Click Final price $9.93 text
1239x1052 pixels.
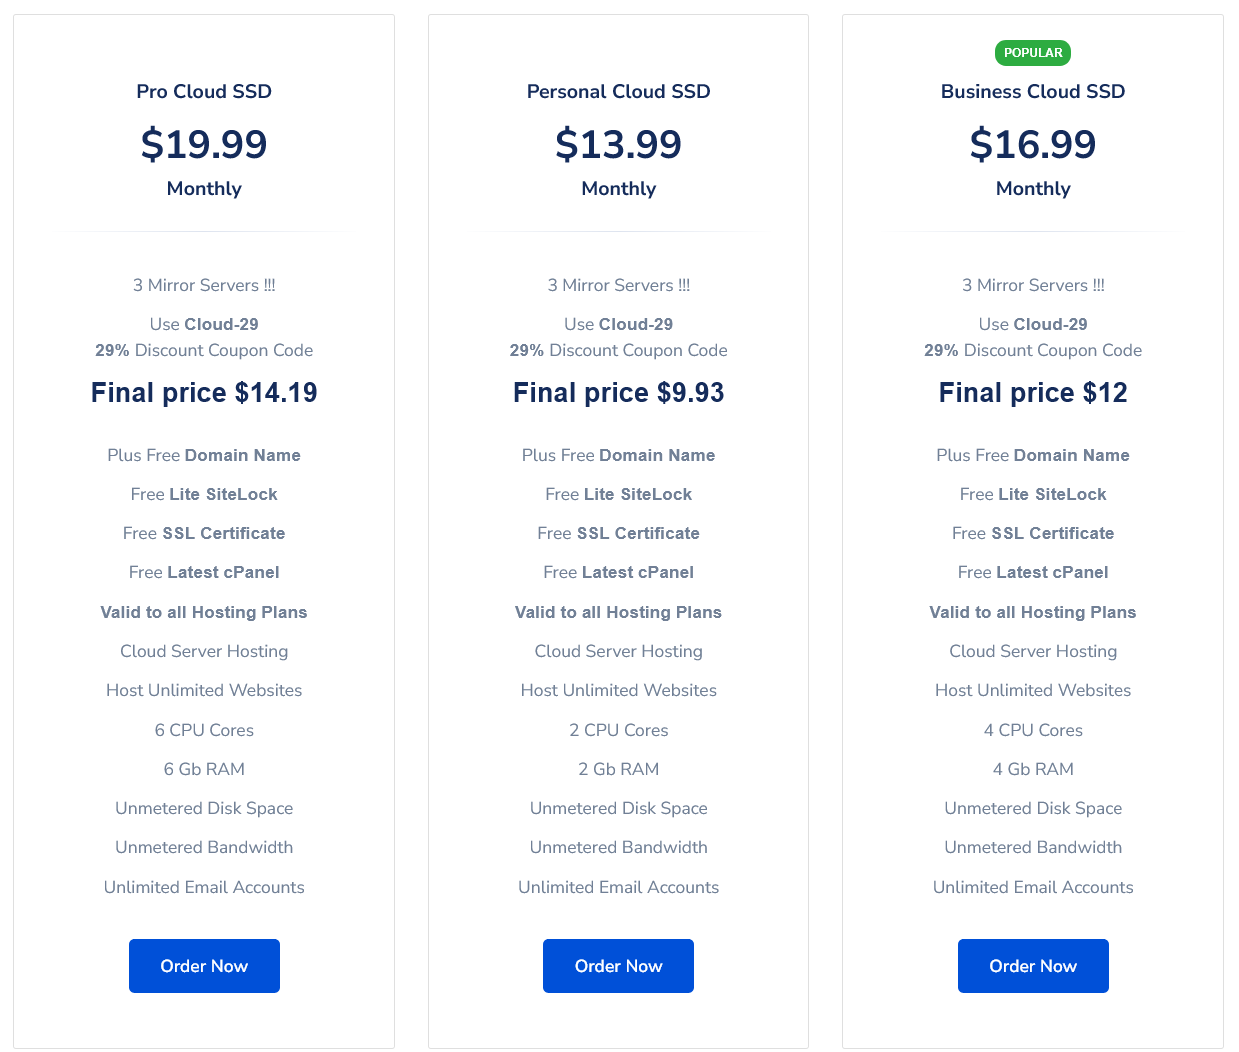(x=618, y=393)
